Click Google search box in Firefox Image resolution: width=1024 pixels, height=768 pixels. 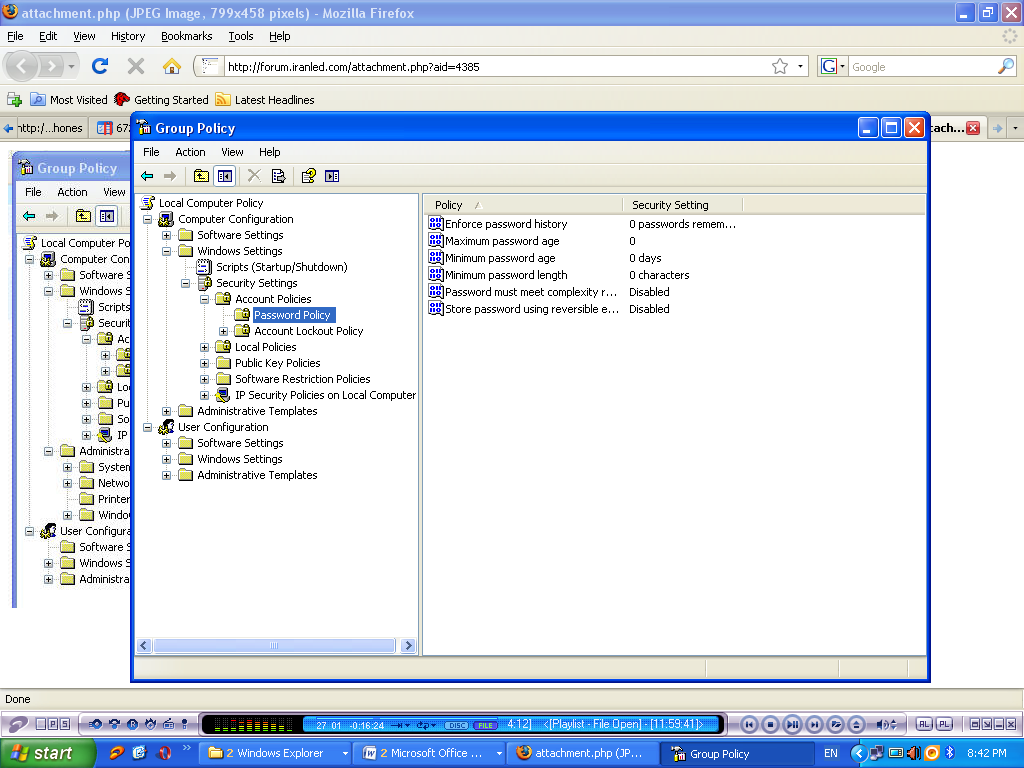click(x=923, y=67)
